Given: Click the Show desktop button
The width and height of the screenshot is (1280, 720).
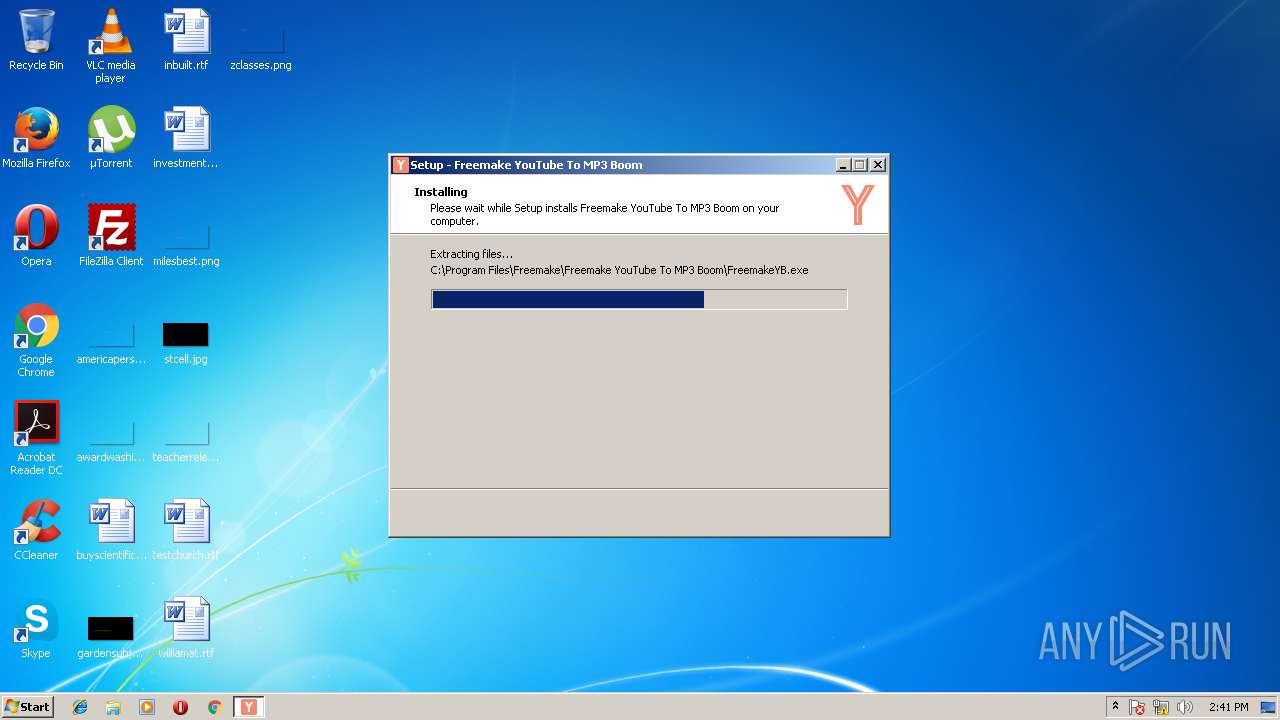Looking at the screenshot, I should pyautogui.click(x=1270, y=707).
